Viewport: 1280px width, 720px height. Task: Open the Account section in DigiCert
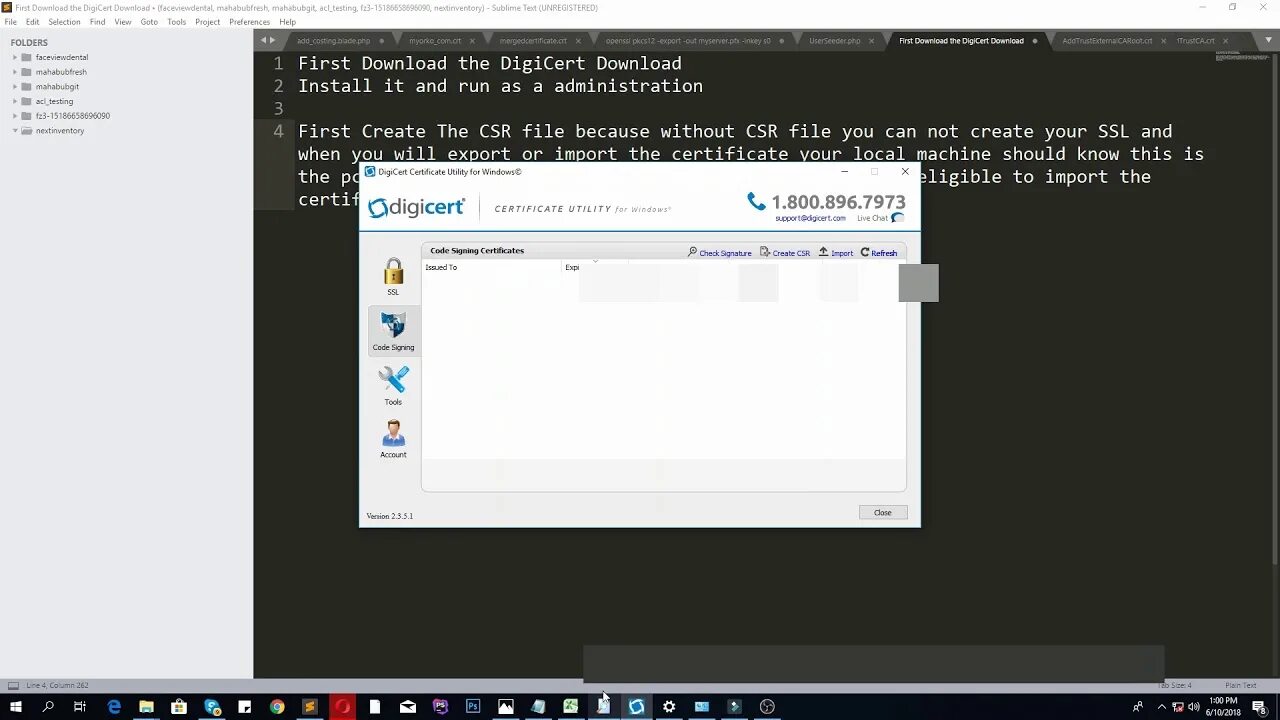tap(393, 439)
